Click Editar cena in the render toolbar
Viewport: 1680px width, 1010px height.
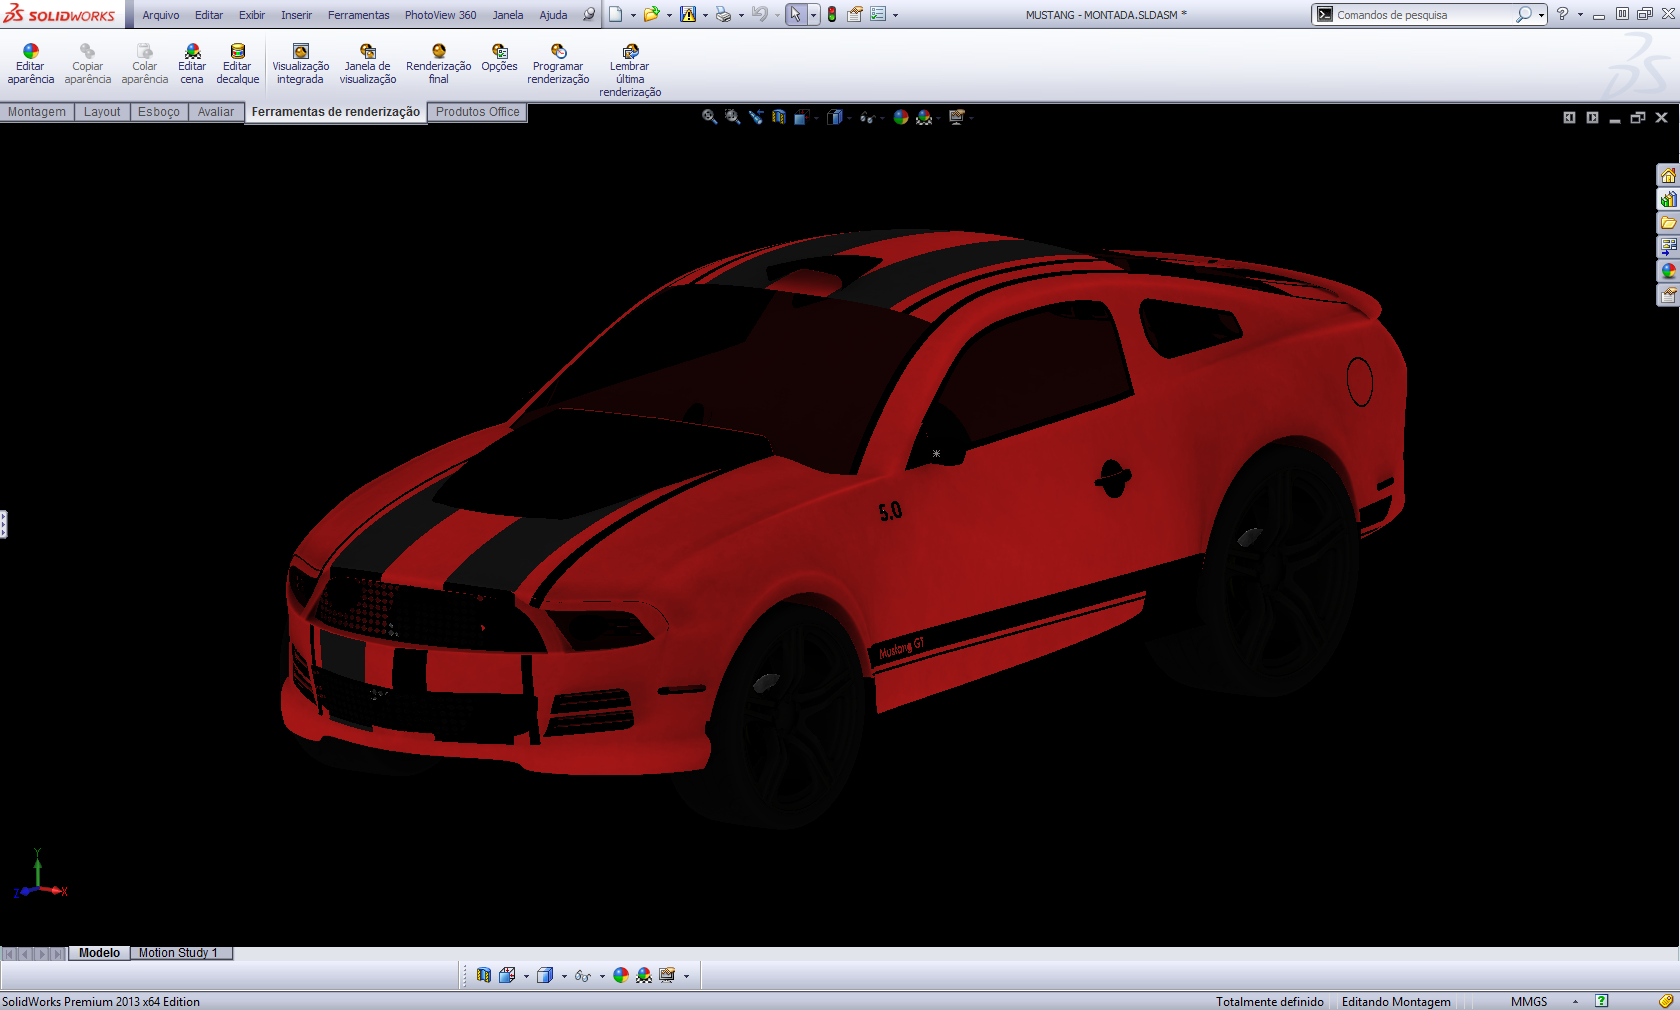191,64
